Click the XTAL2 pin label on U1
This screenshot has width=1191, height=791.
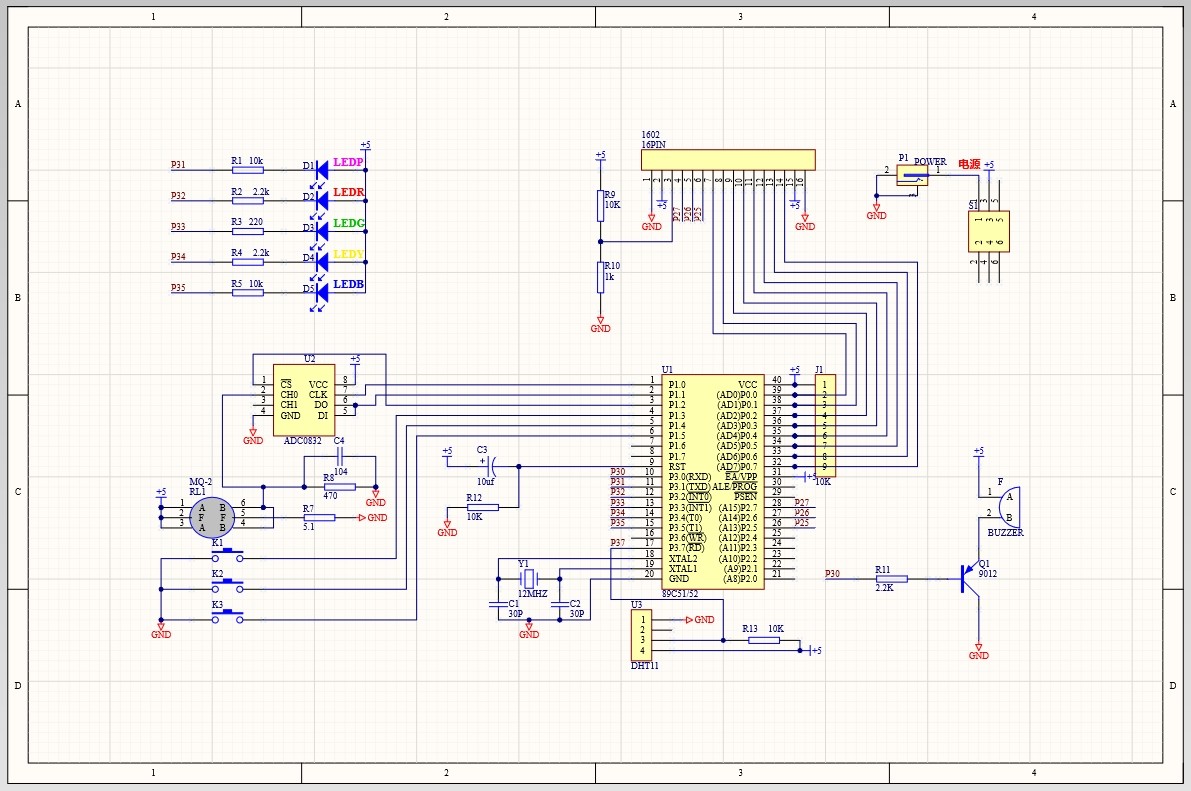click(x=683, y=558)
